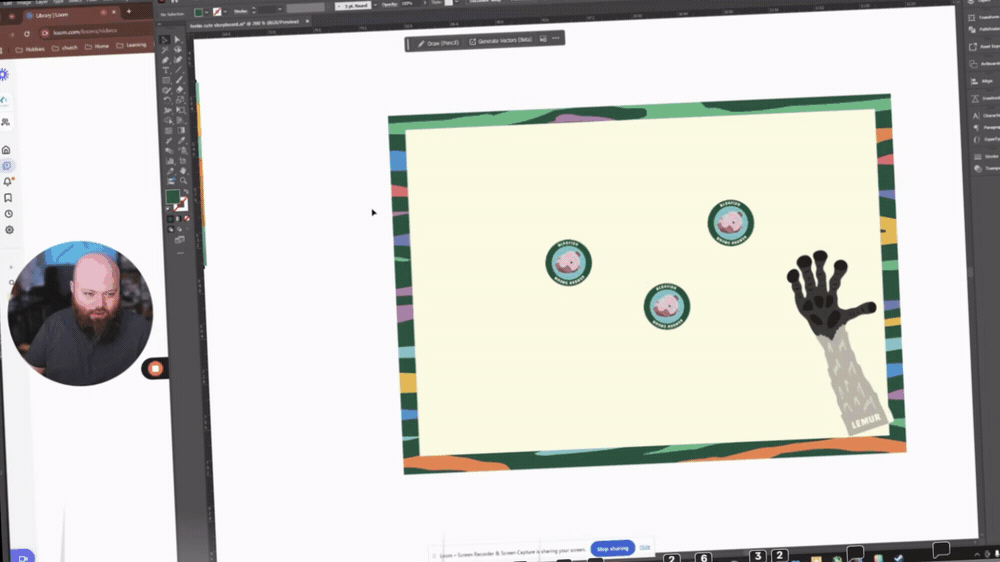Change the screen mode
This screenshot has height=562, width=1000.
tap(179, 239)
